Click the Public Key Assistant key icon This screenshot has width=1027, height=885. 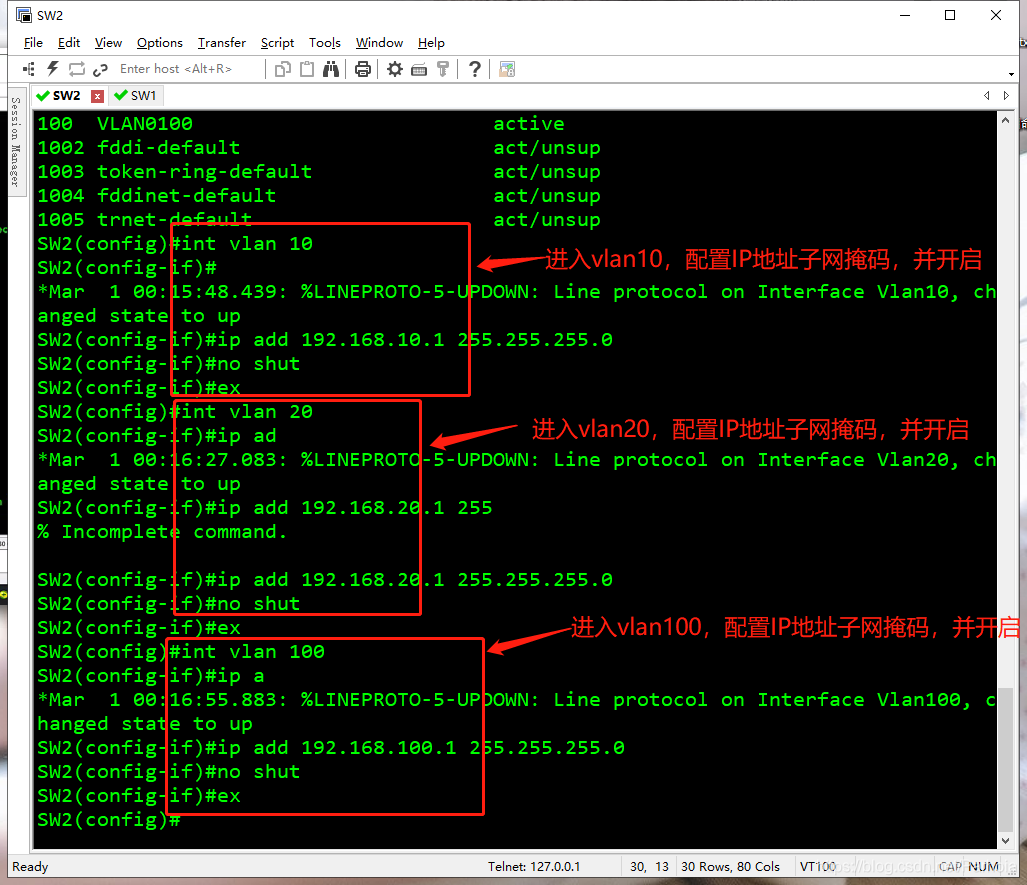[443, 69]
